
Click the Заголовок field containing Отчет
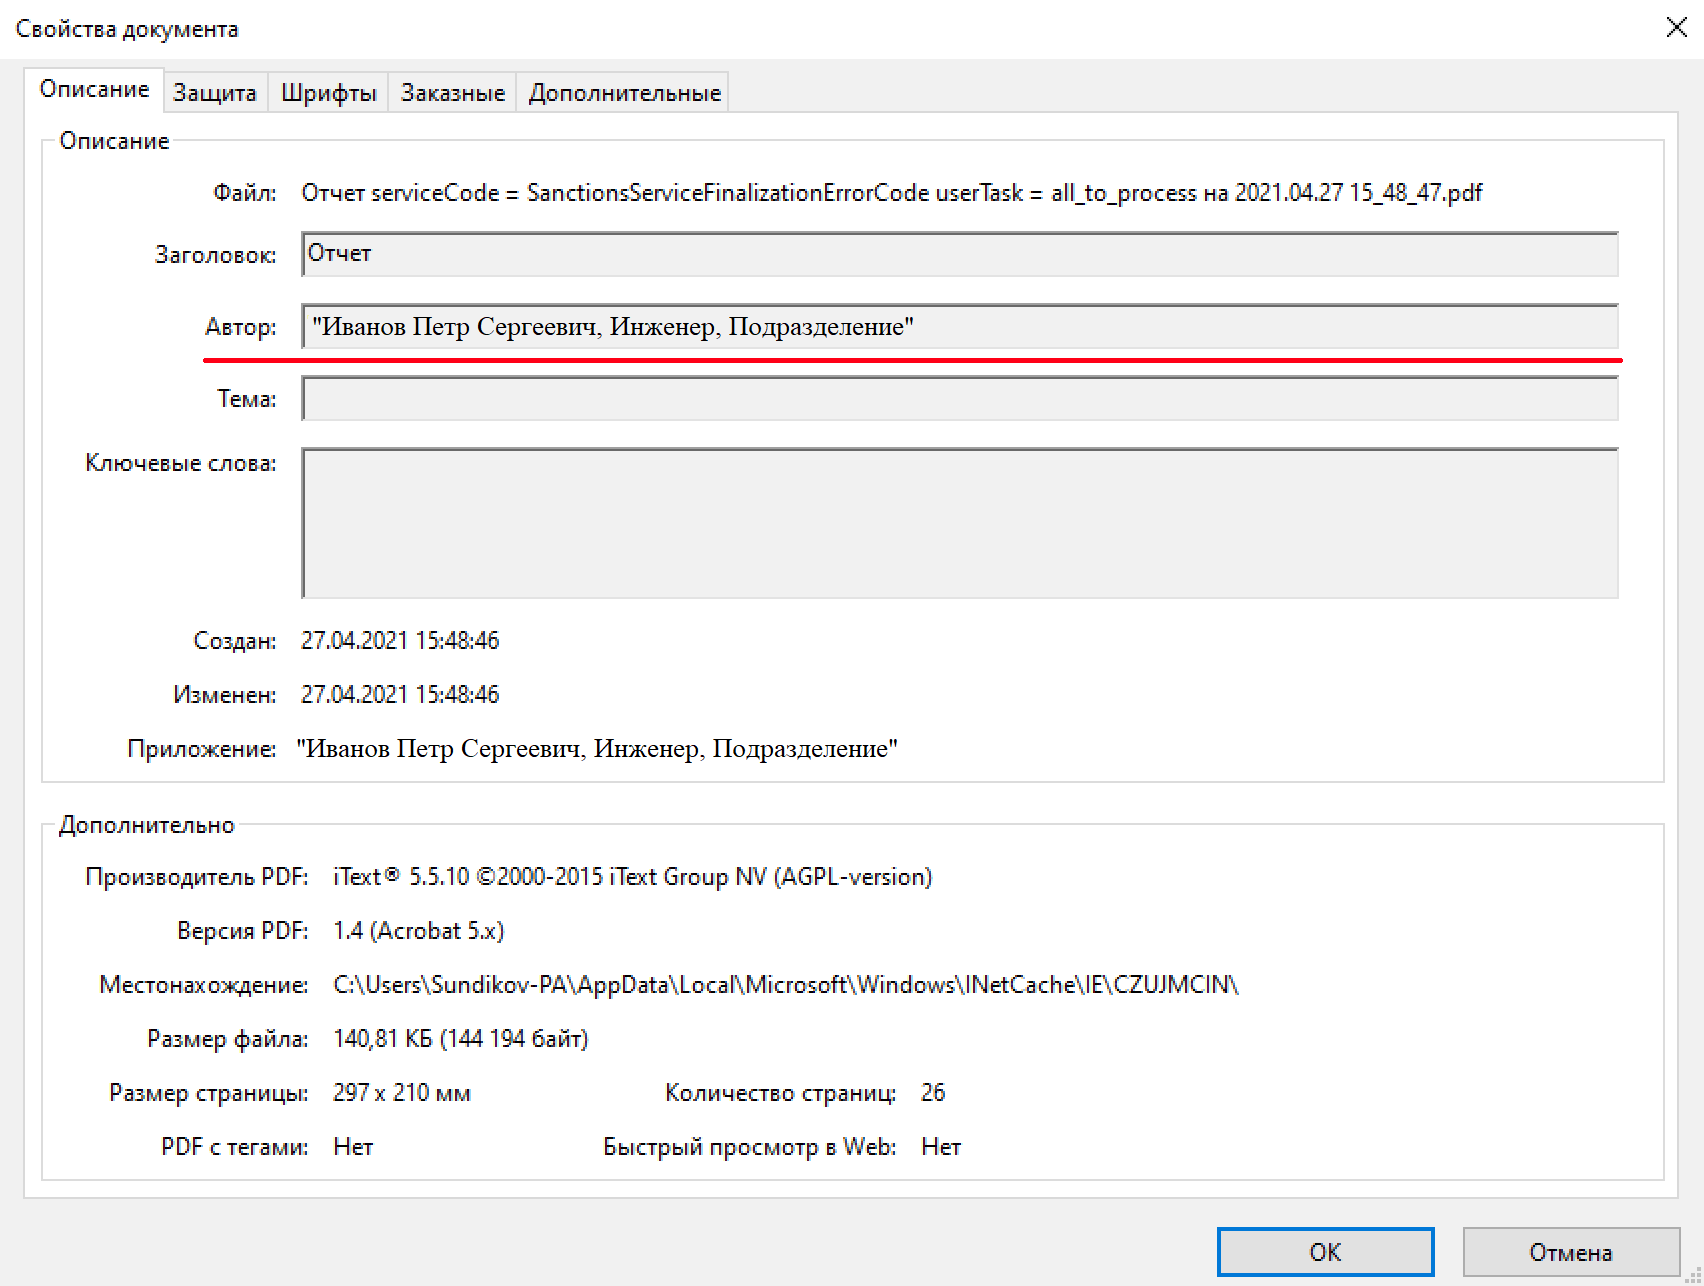(x=958, y=254)
